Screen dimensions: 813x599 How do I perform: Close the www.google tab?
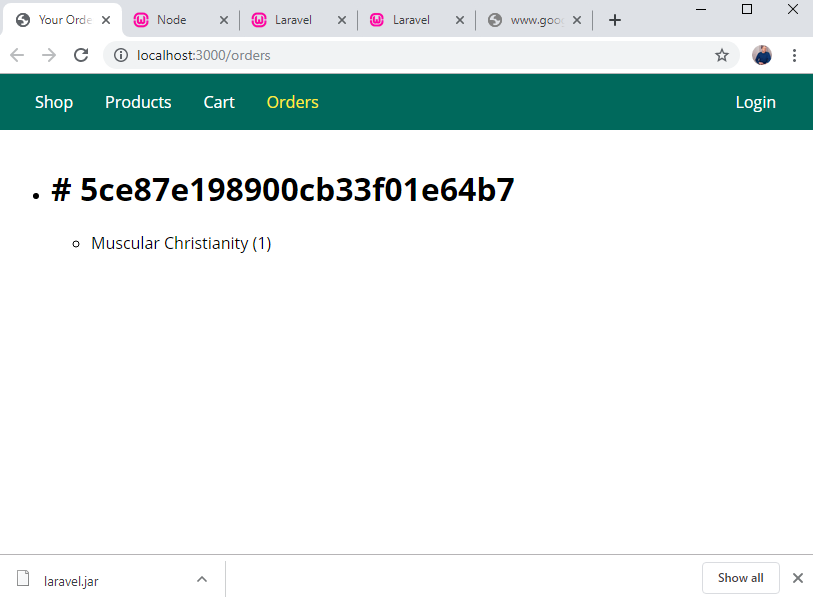click(x=577, y=20)
